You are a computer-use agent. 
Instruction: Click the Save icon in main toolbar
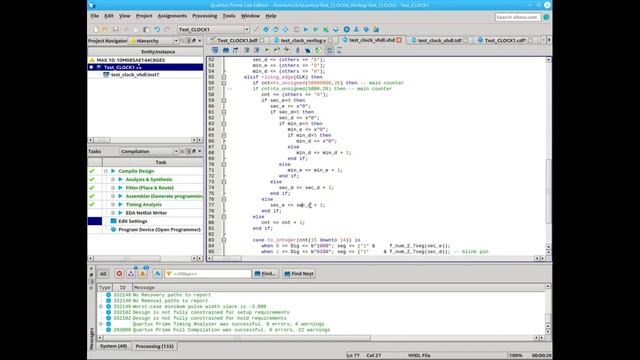point(116,29)
